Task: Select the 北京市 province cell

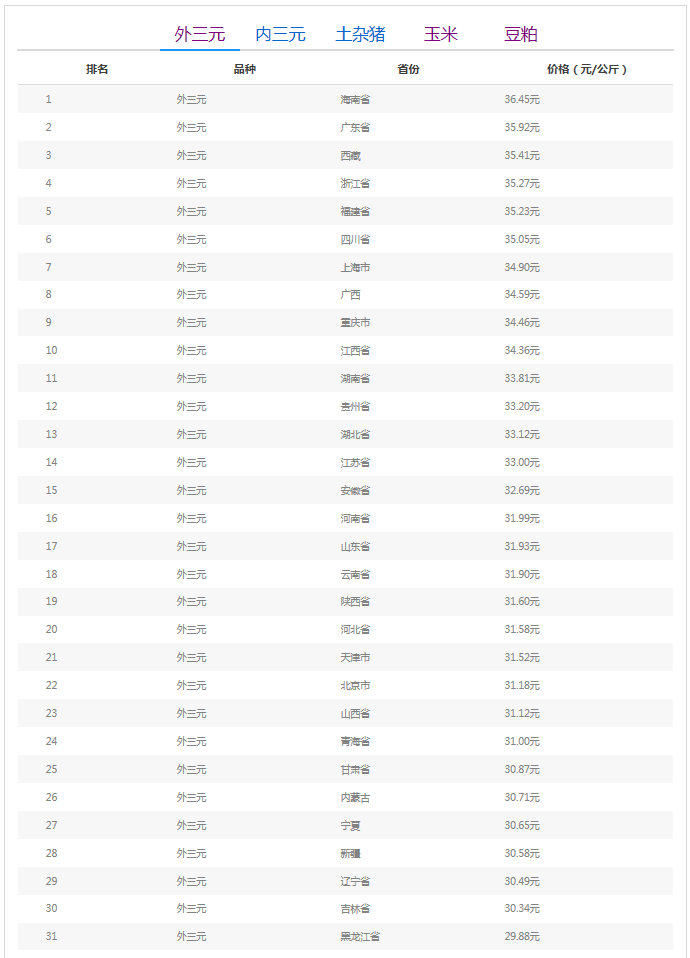Action: [x=355, y=685]
